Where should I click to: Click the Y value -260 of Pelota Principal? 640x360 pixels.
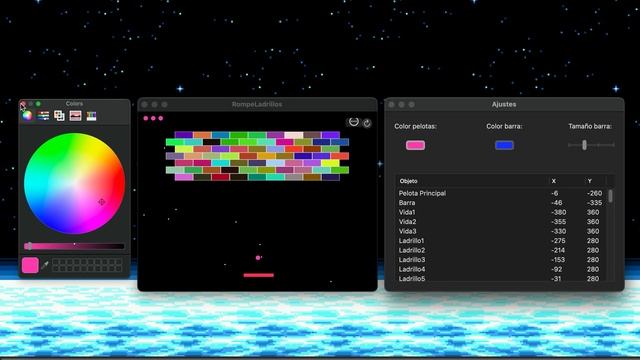(594, 193)
